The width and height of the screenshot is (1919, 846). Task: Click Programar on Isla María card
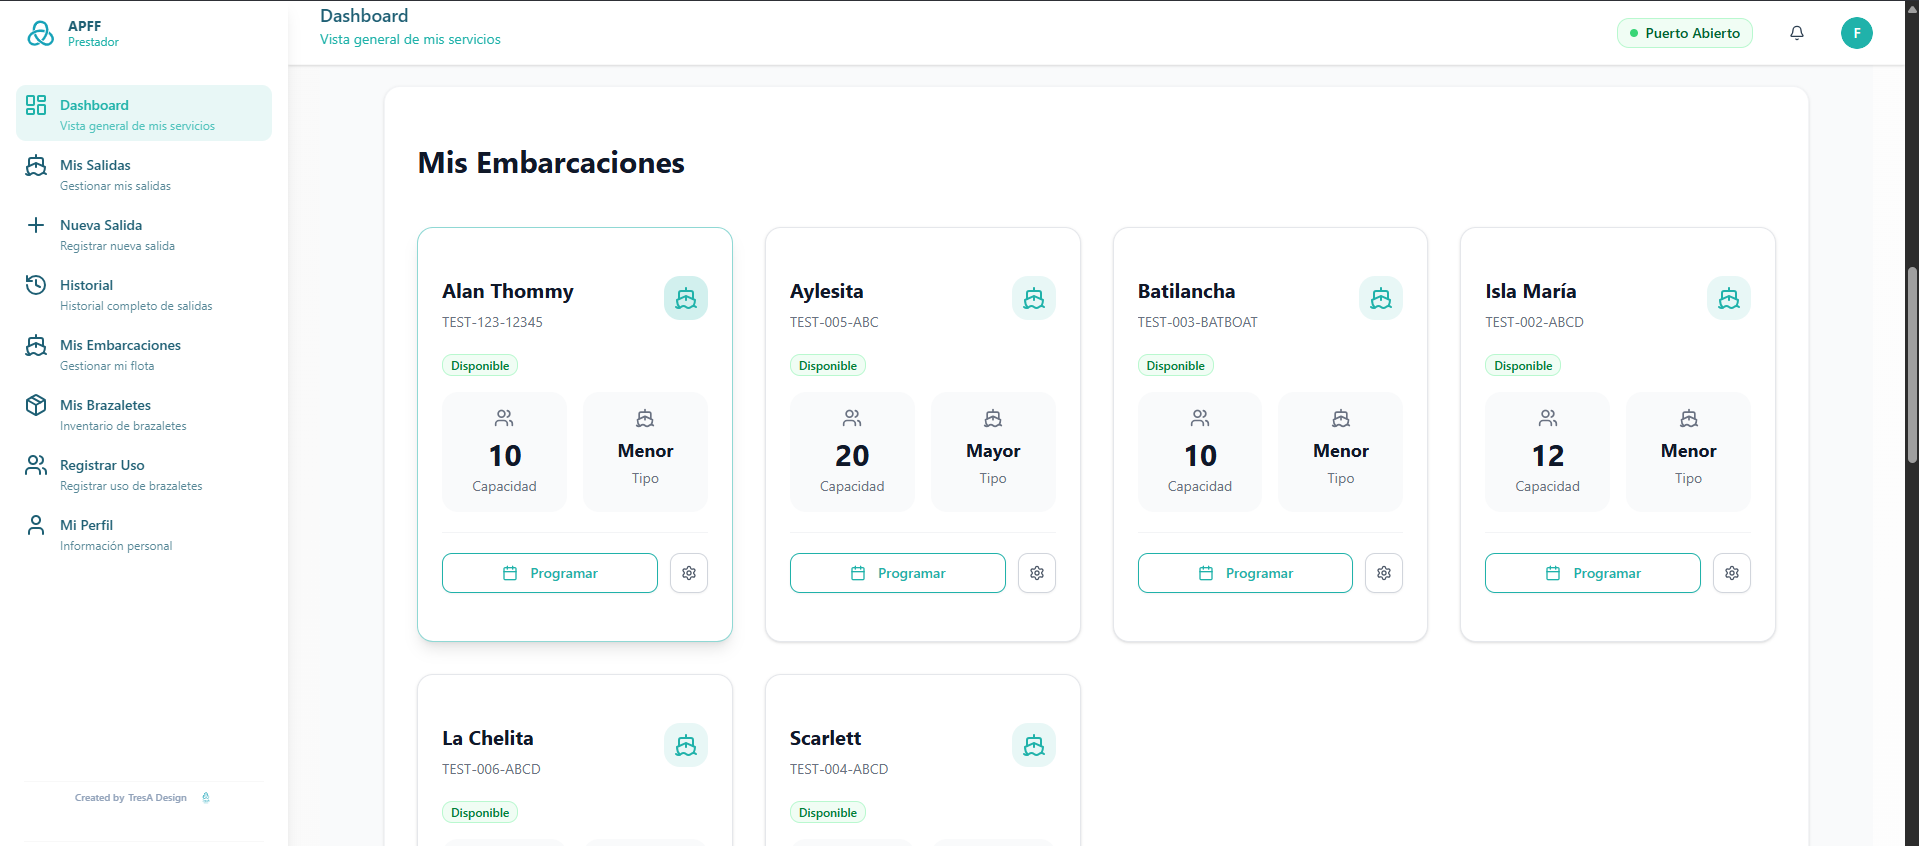(1593, 573)
